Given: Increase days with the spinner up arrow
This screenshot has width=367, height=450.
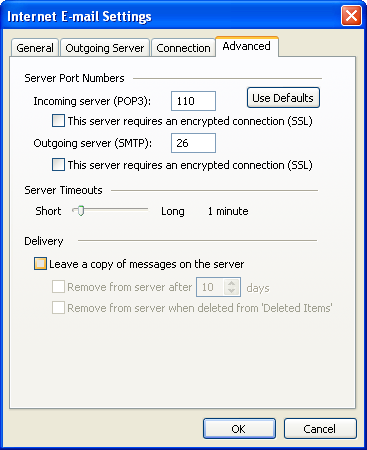Looking at the screenshot, I should [x=232, y=283].
